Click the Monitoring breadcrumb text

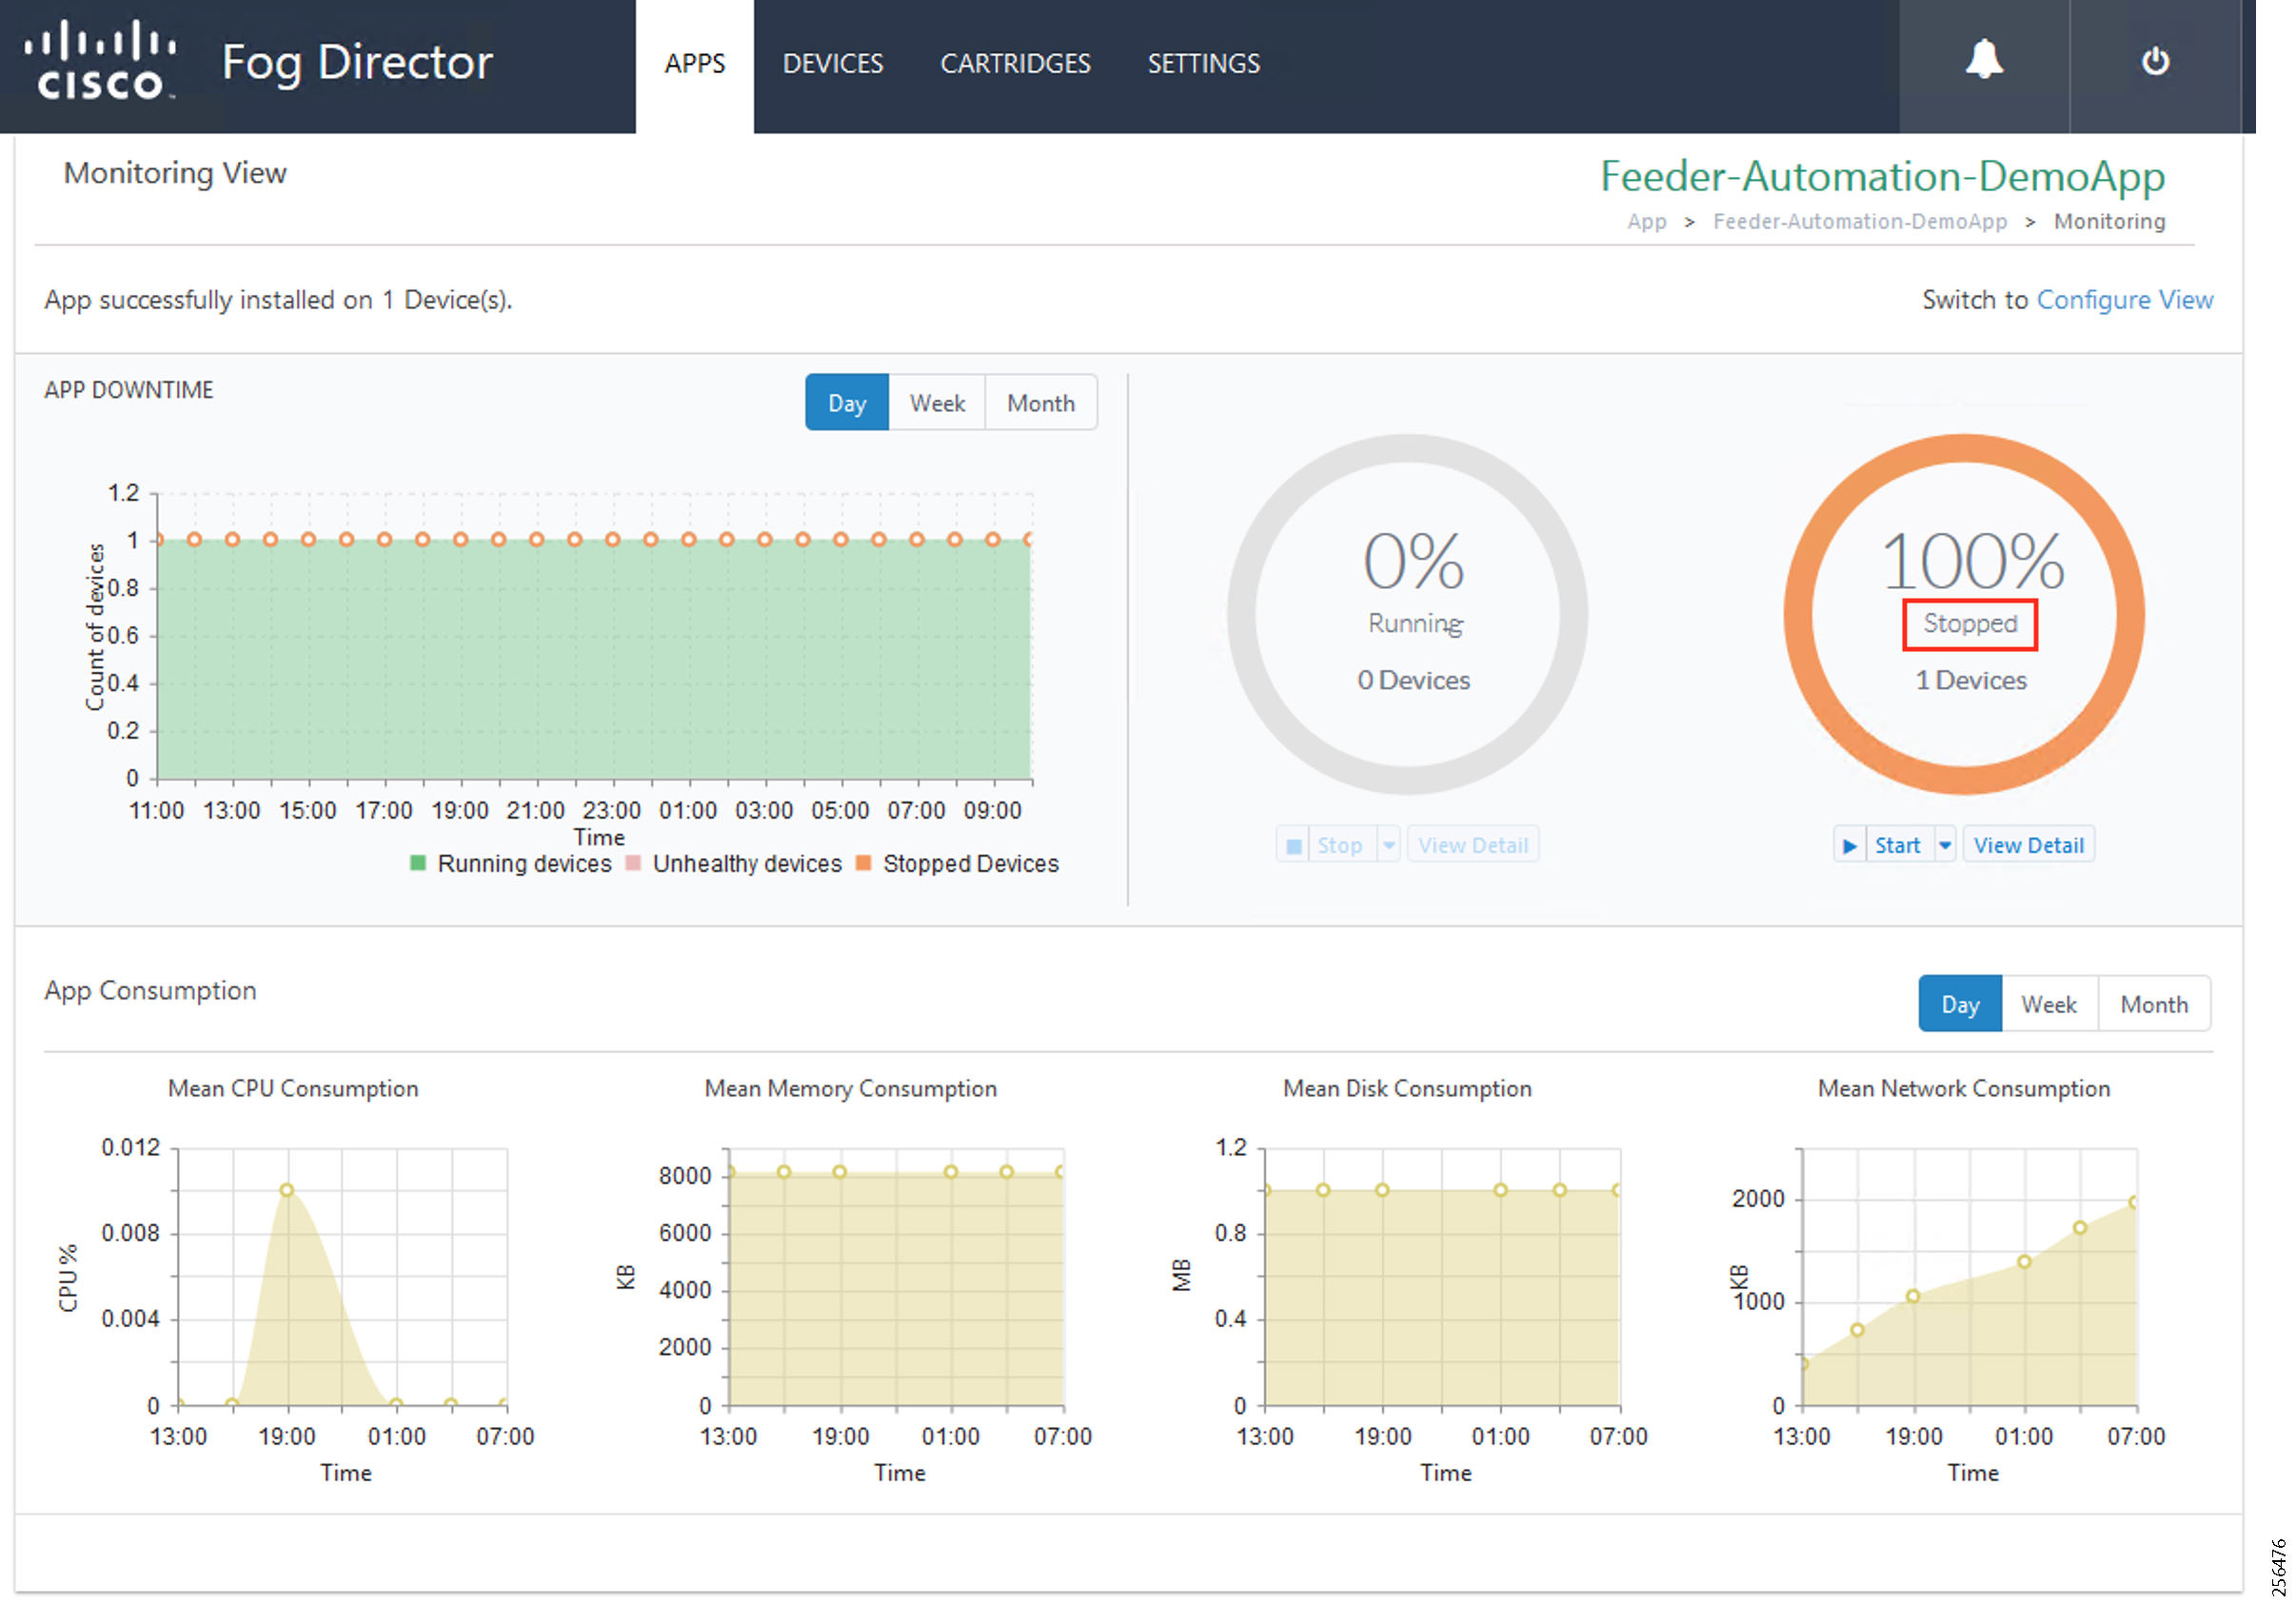coord(2108,221)
